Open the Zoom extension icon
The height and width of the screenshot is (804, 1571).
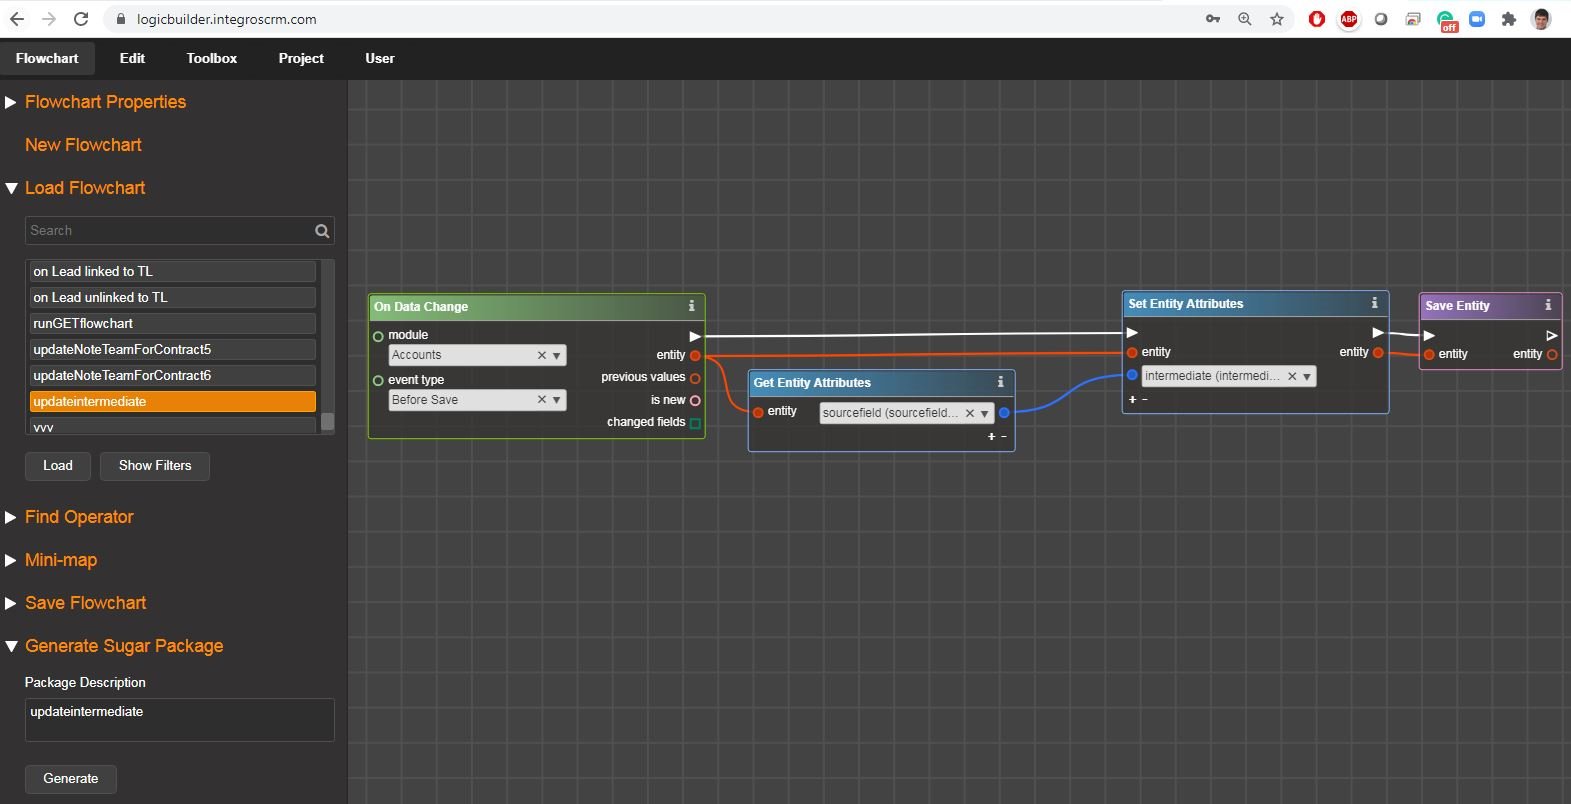(x=1477, y=19)
